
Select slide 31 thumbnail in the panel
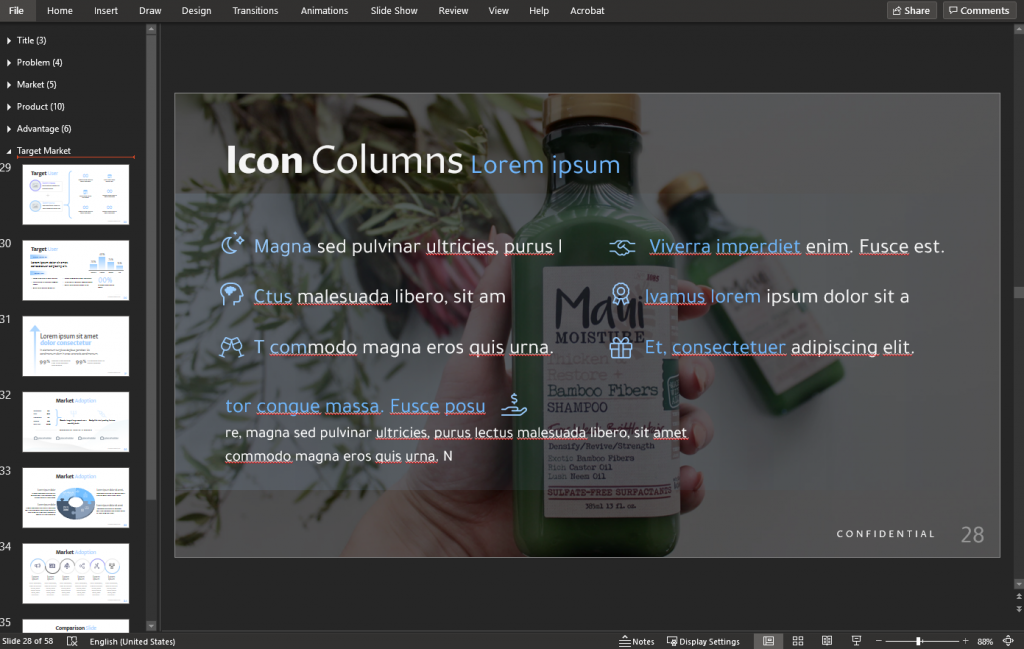click(76, 345)
